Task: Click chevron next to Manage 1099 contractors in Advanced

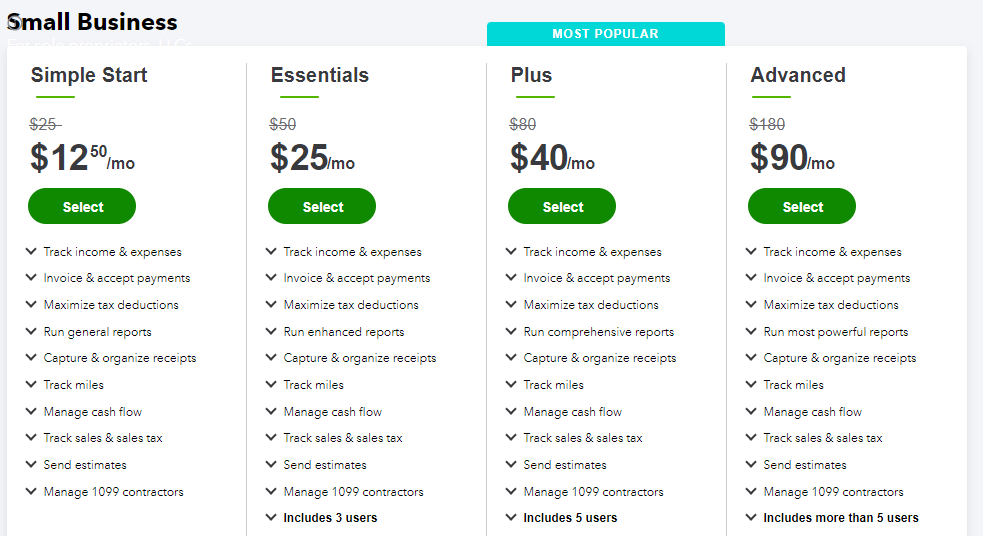Action: point(751,491)
